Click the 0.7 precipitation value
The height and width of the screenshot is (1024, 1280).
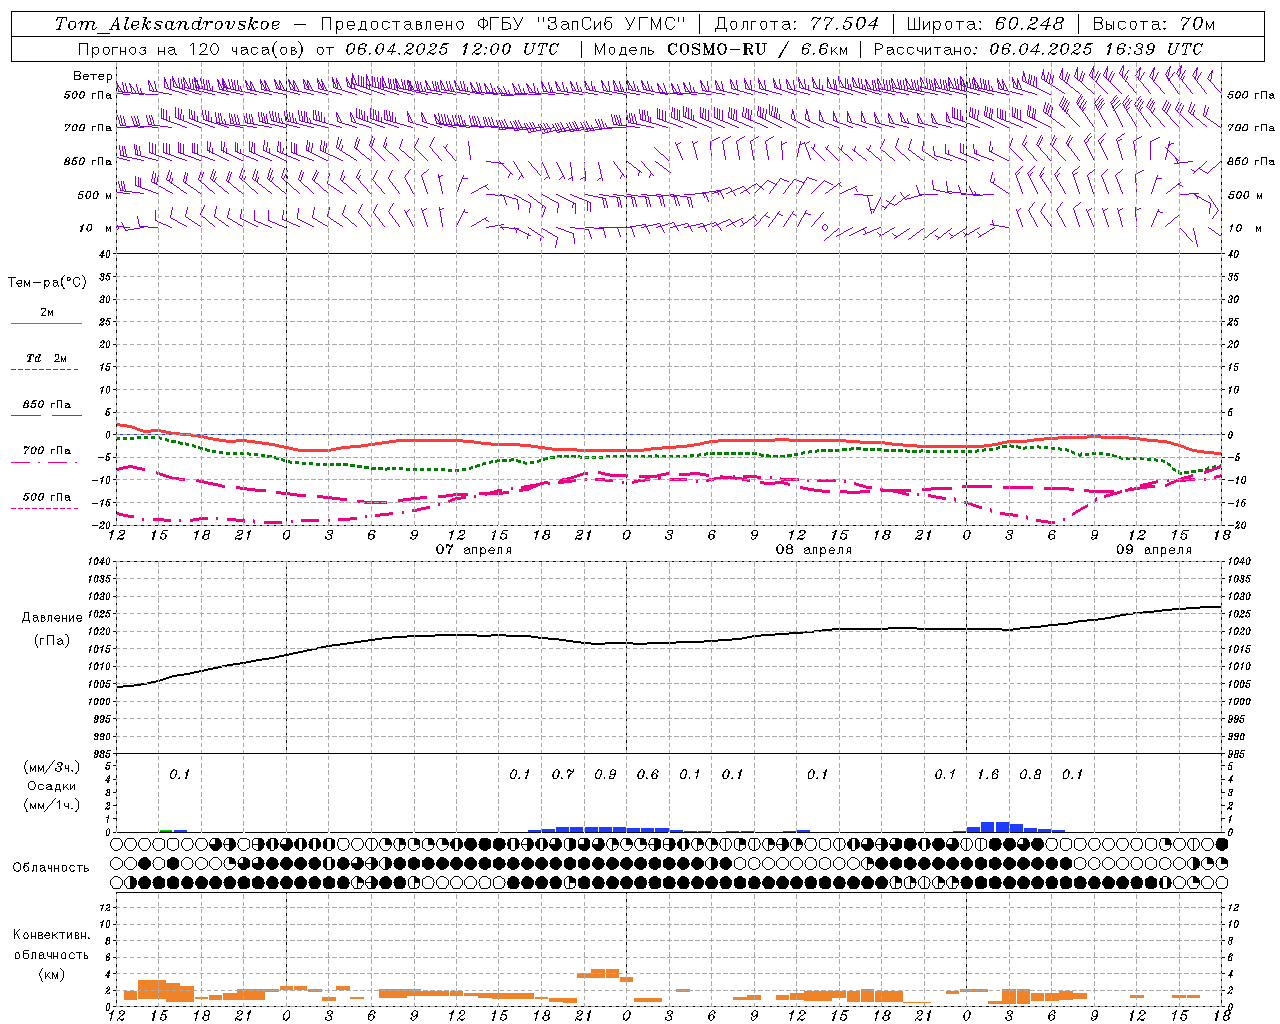pos(563,775)
